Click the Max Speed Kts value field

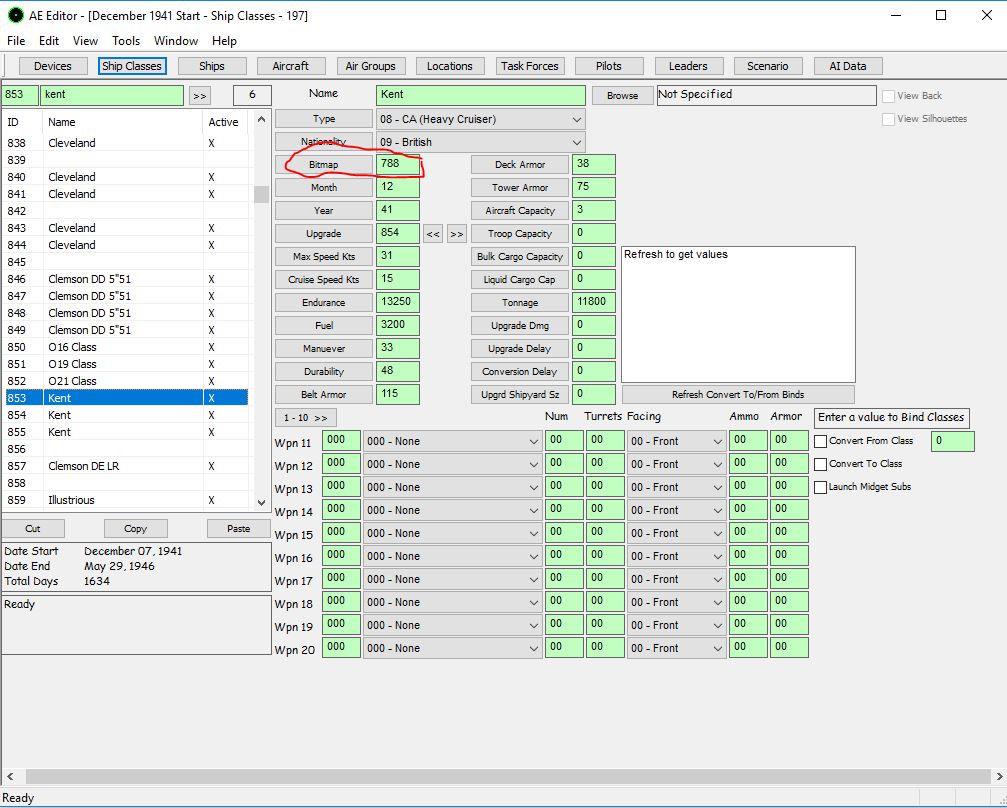[x=398, y=256]
